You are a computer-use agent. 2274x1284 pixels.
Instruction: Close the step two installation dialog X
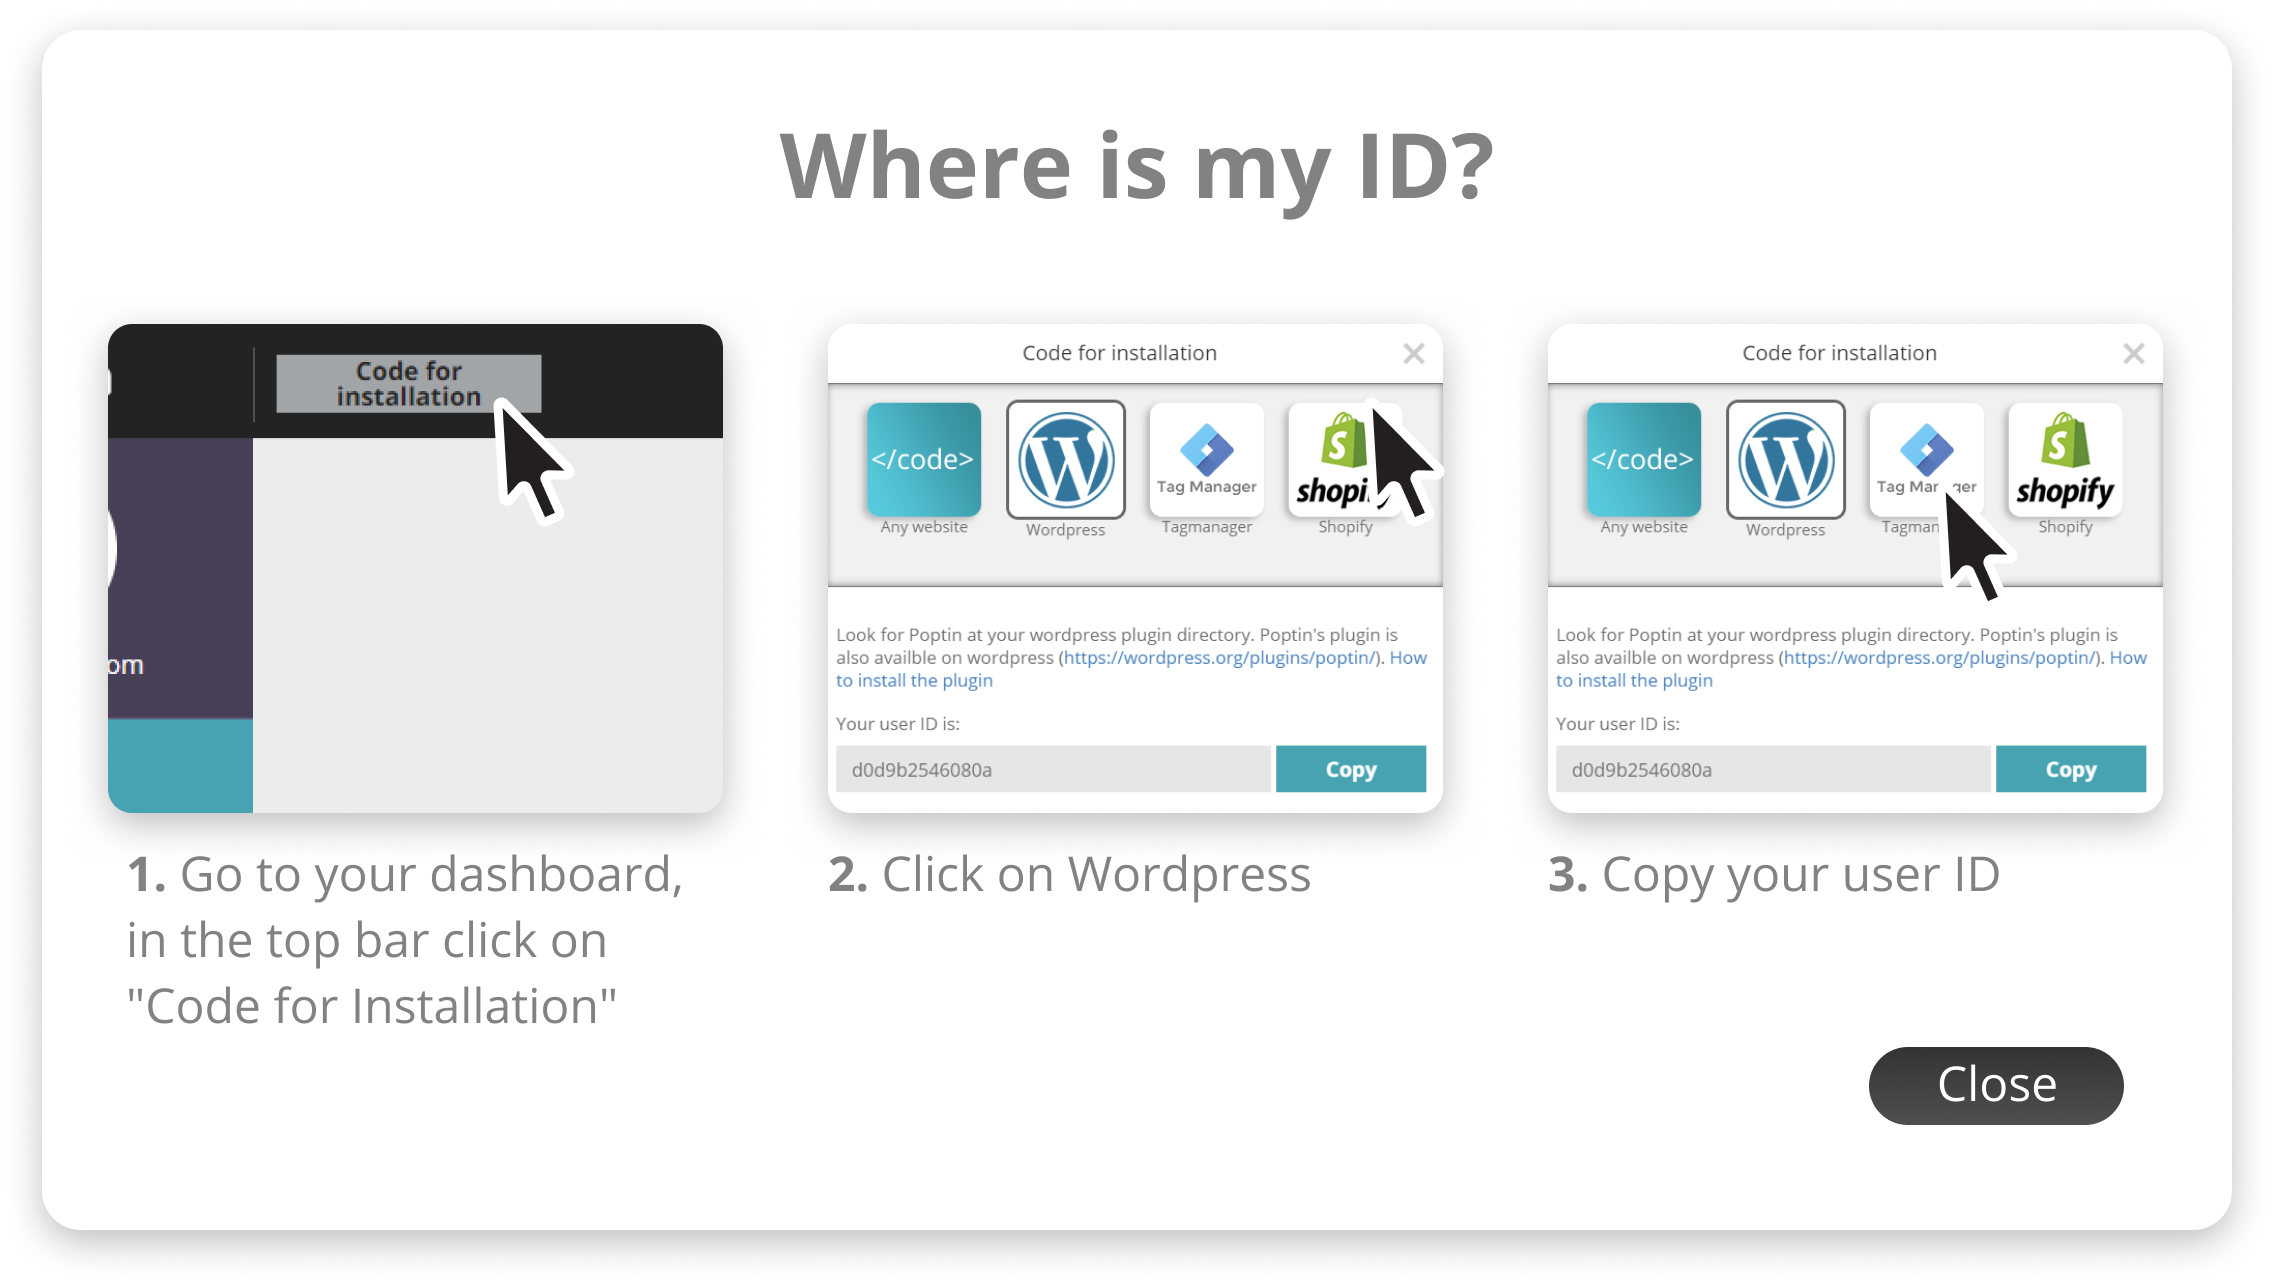click(x=1413, y=353)
